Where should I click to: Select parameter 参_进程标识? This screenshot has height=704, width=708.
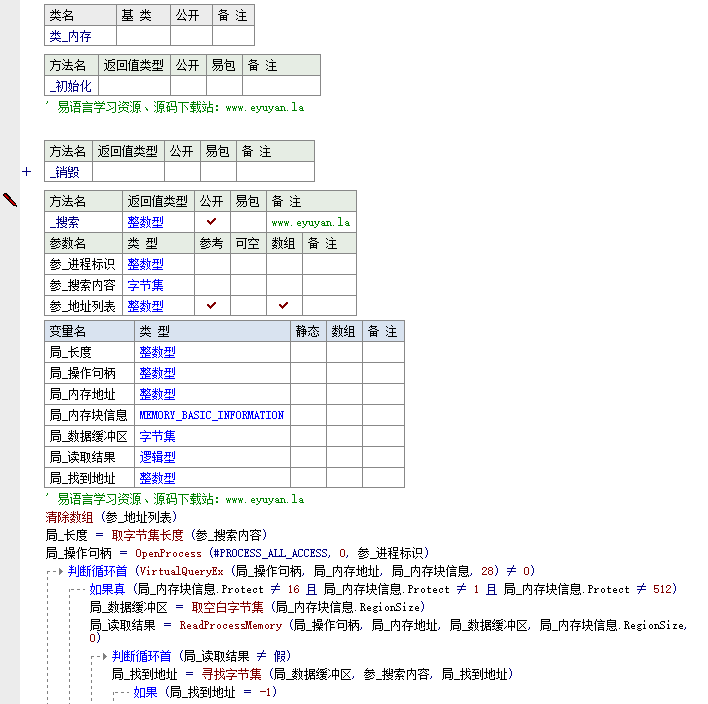click(84, 264)
